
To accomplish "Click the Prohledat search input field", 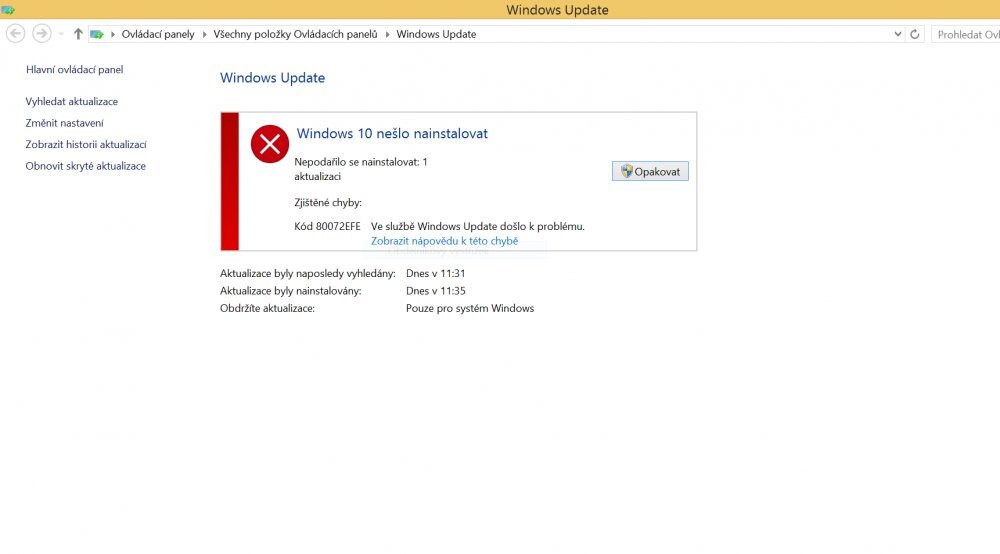I will tap(966, 34).
